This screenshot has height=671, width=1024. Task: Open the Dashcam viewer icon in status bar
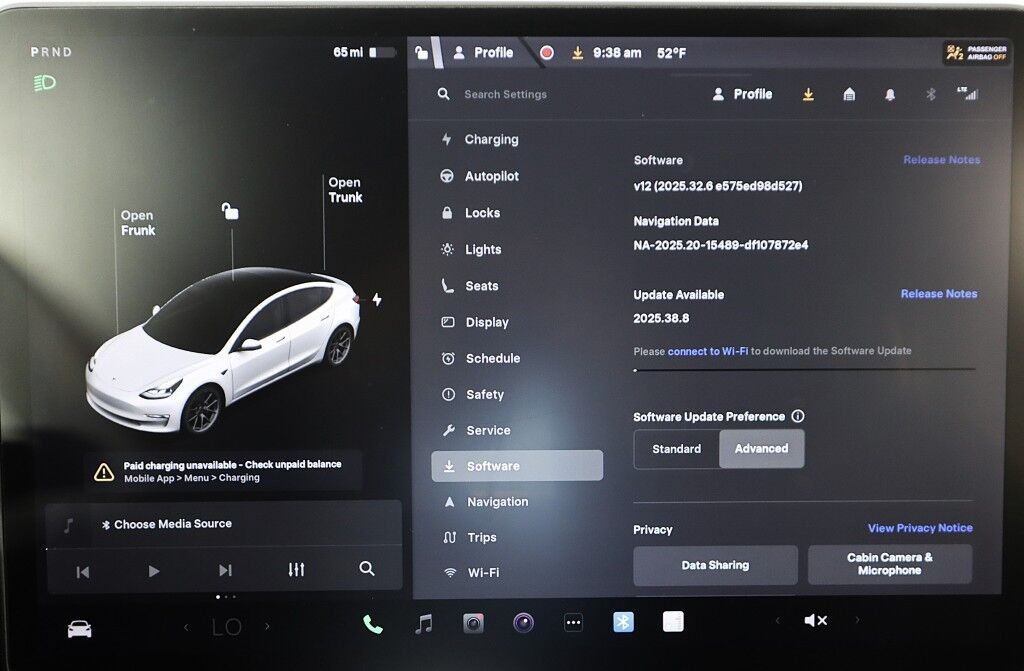[x=547, y=51]
